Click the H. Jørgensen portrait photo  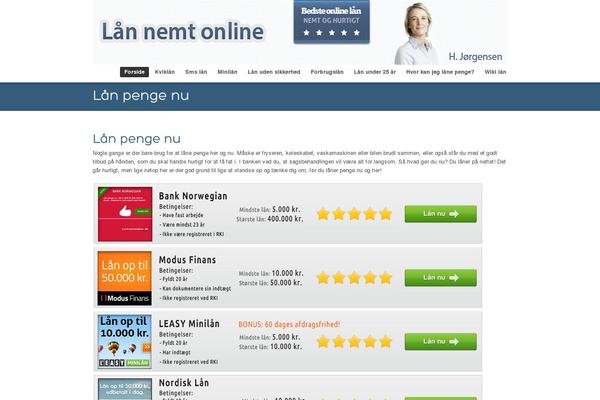pos(417,33)
